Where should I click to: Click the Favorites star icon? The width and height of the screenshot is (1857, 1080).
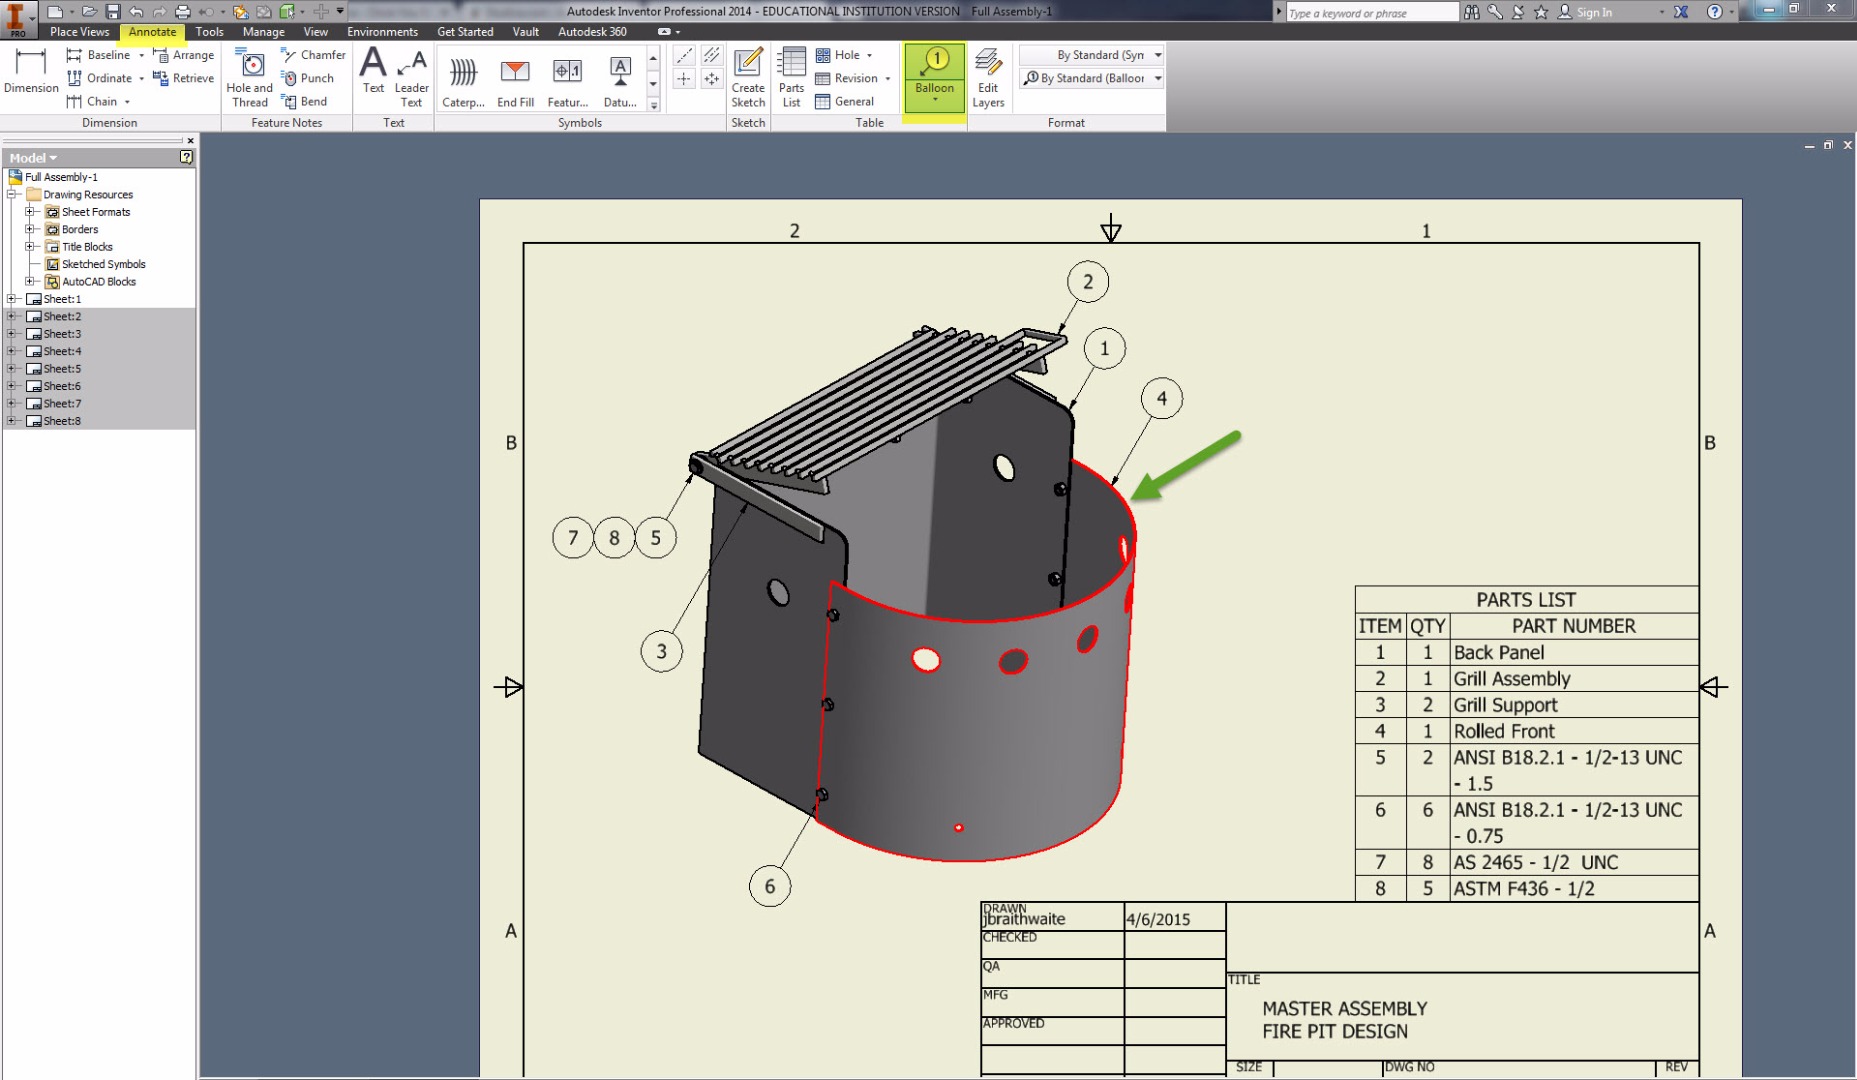tap(1541, 12)
